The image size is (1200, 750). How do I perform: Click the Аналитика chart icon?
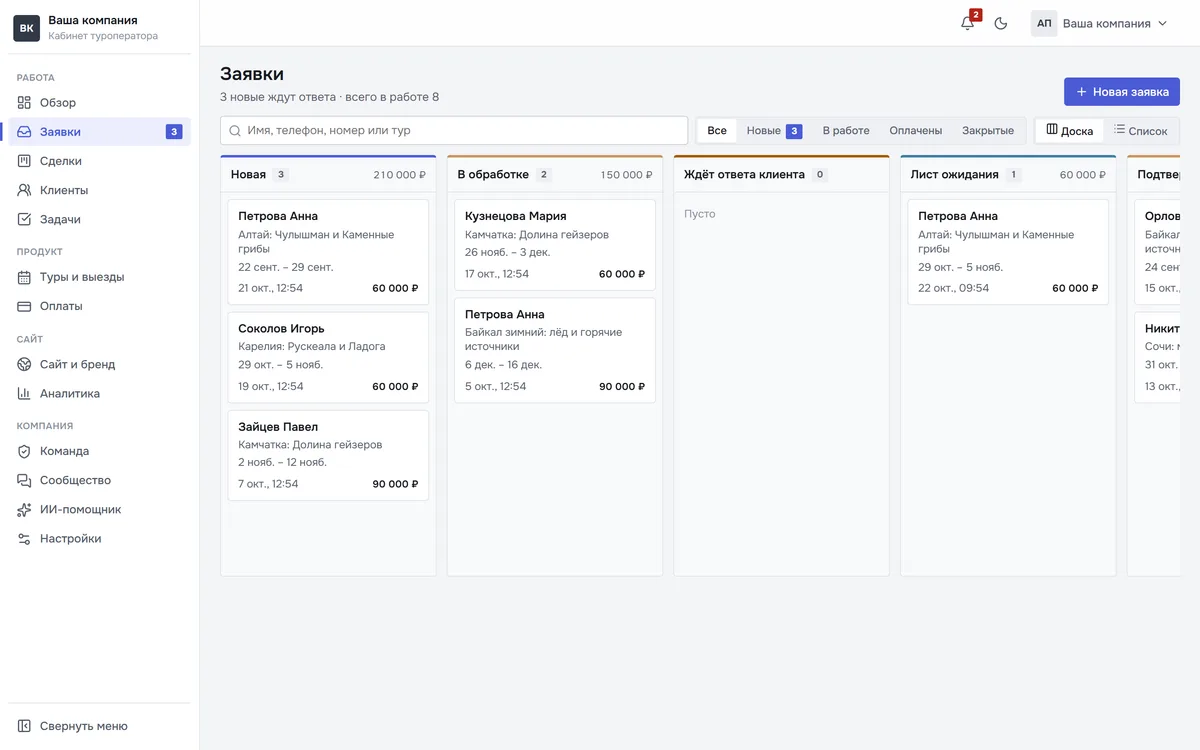click(25, 393)
